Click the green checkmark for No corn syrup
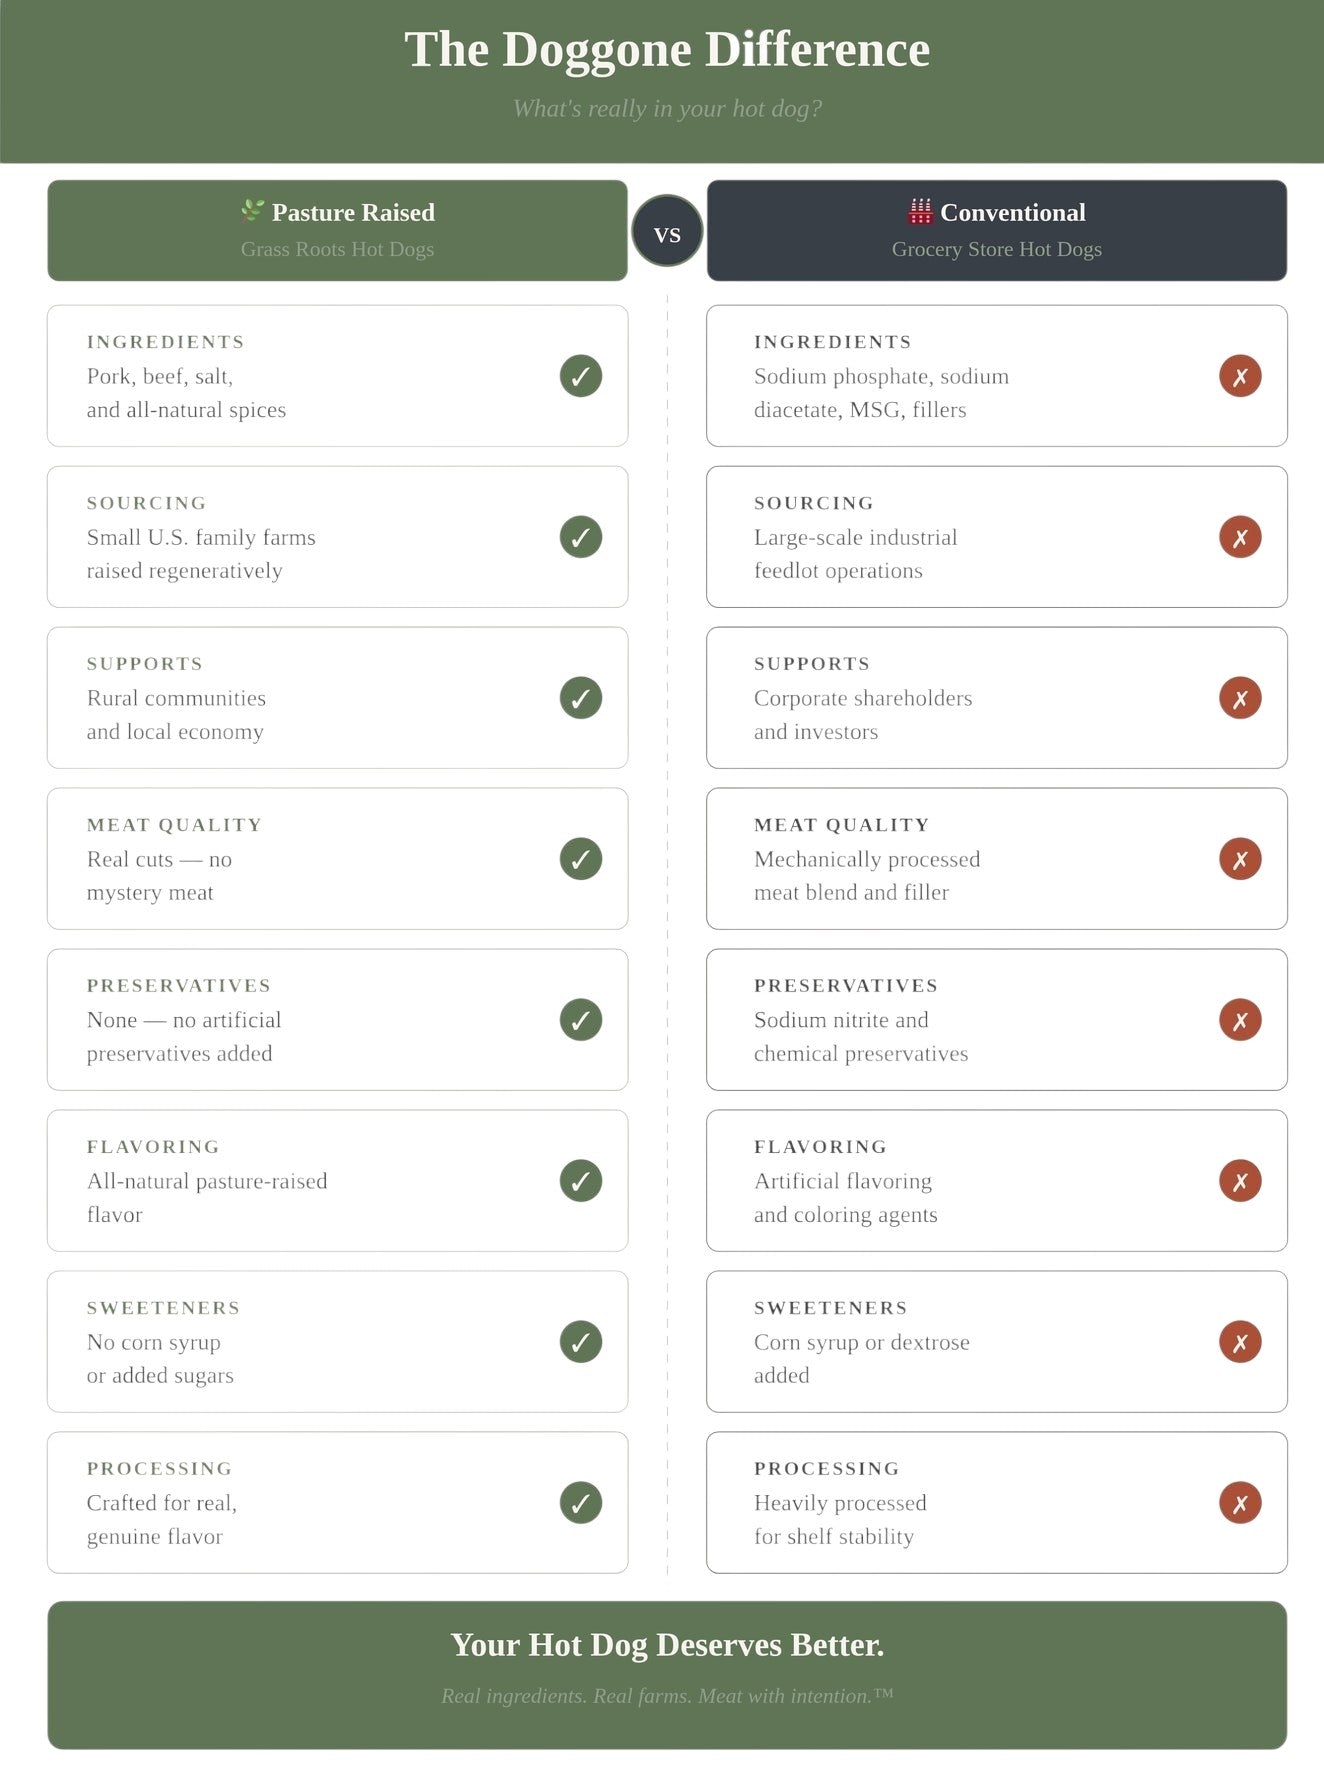Viewport: 1324px width, 1766px height. click(581, 1342)
